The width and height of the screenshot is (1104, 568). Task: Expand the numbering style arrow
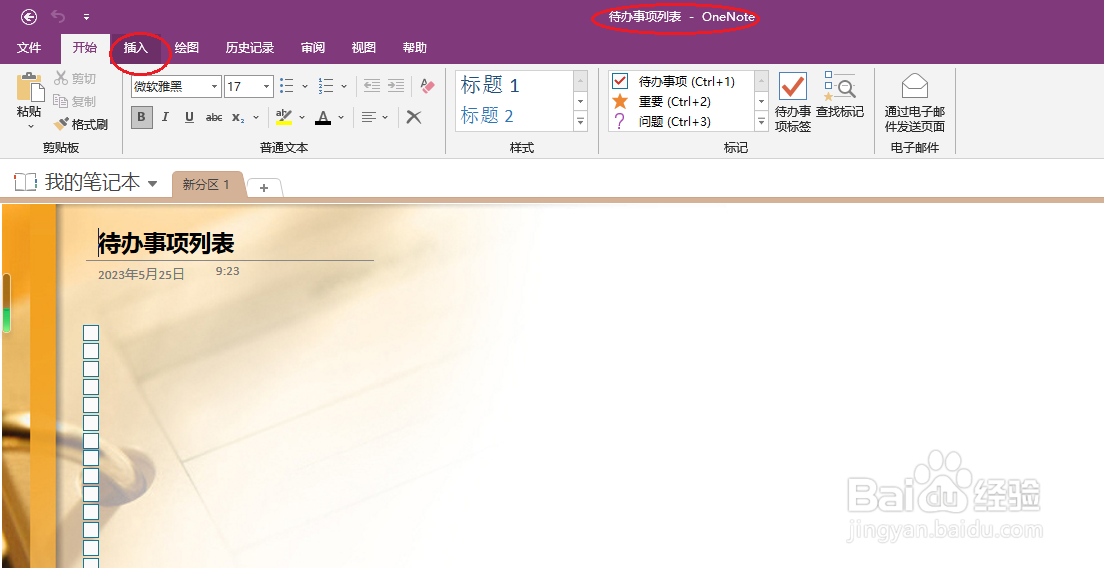click(x=344, y=87)
